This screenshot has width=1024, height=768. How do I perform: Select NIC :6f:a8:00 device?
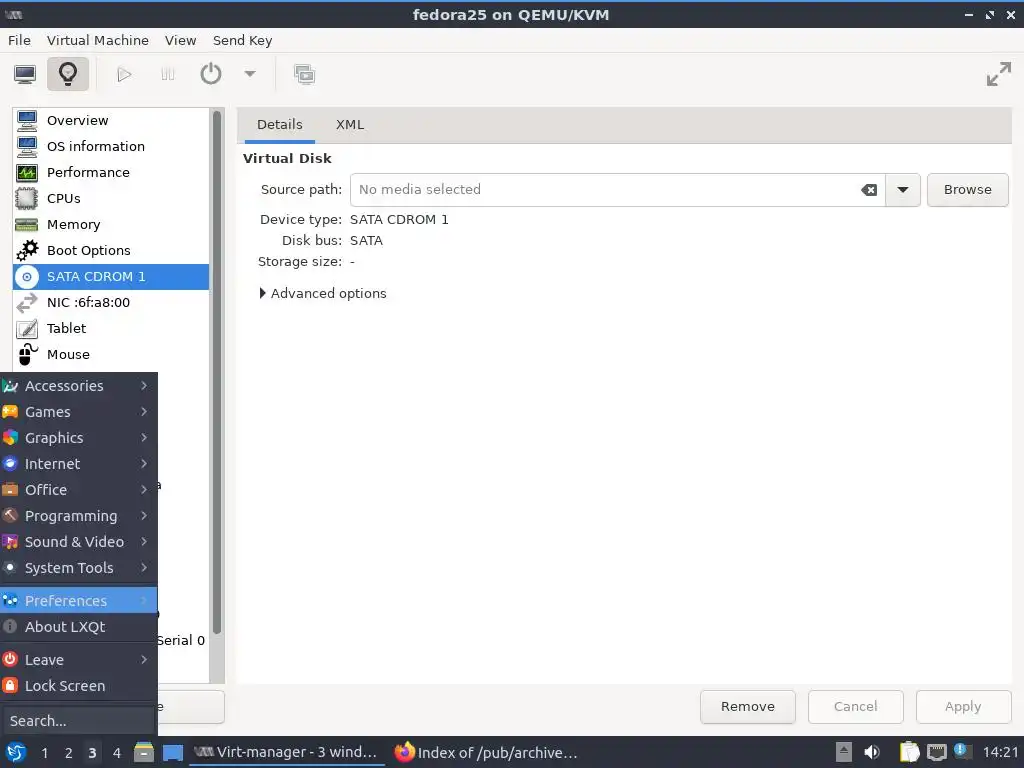click(x=111, y=302)
